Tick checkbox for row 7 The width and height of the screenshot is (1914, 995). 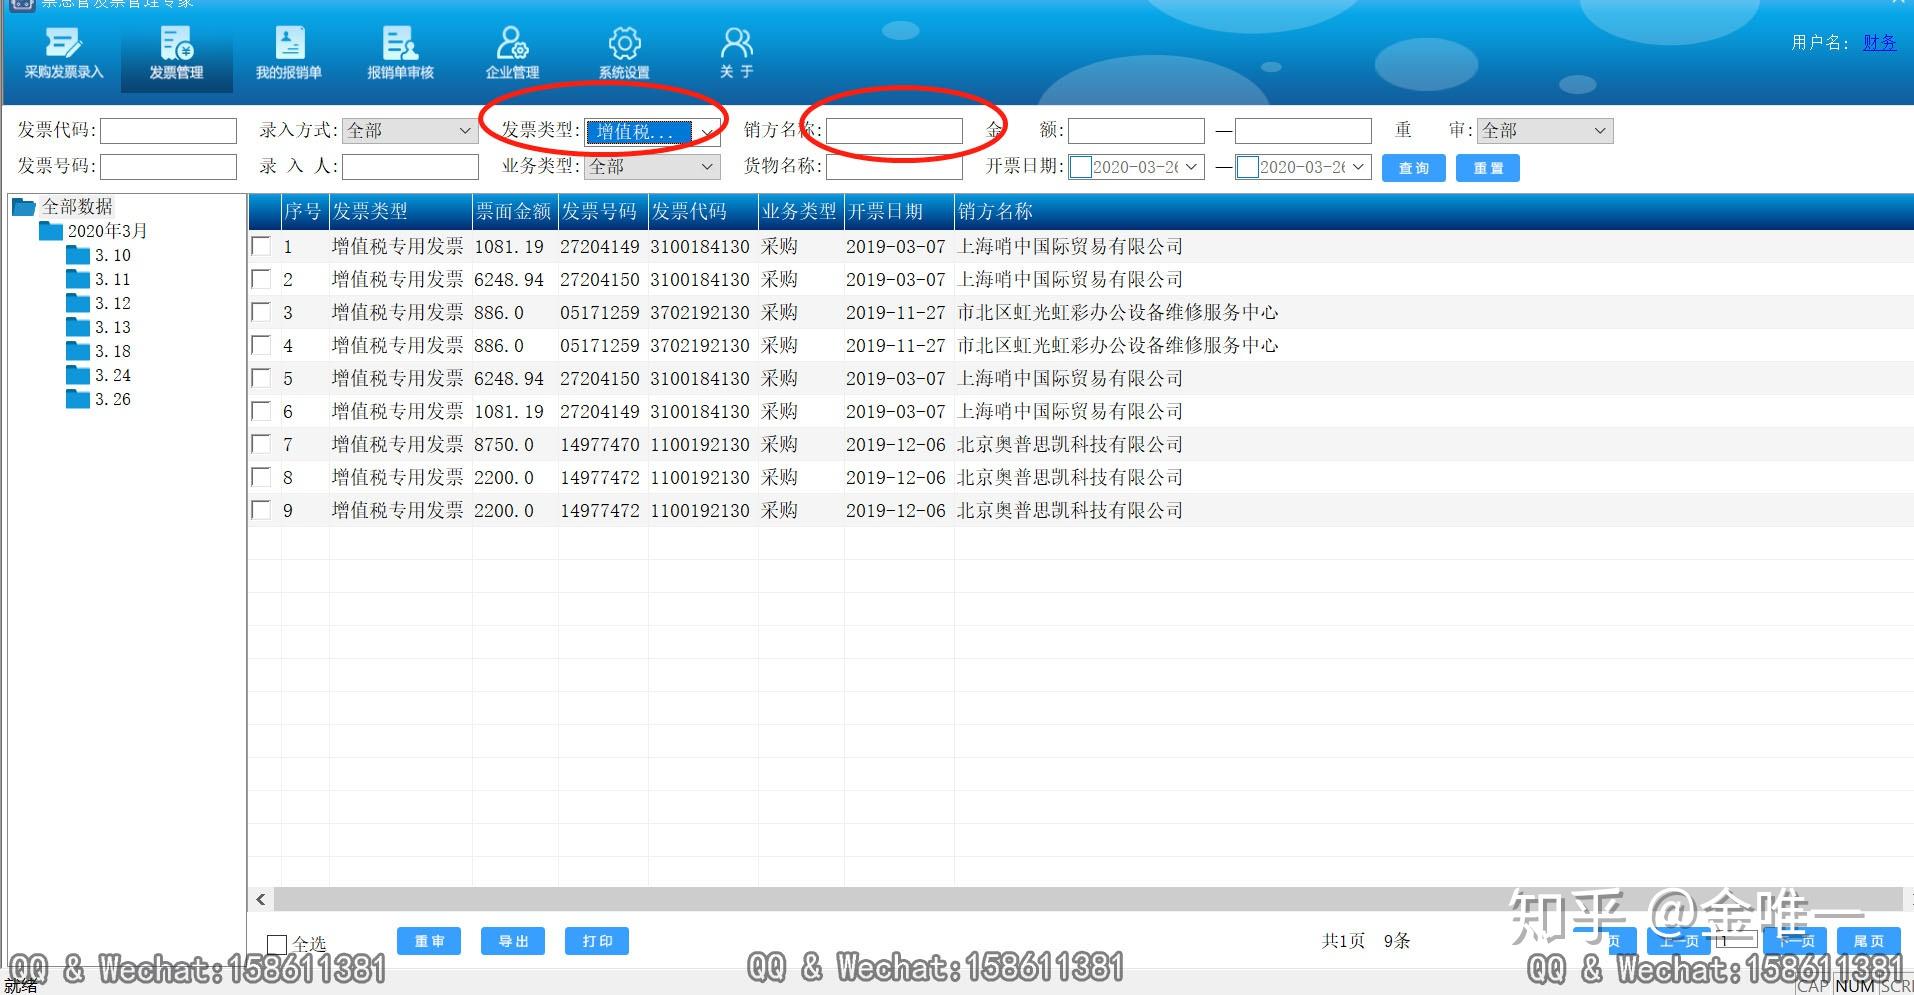coord(261,444)
